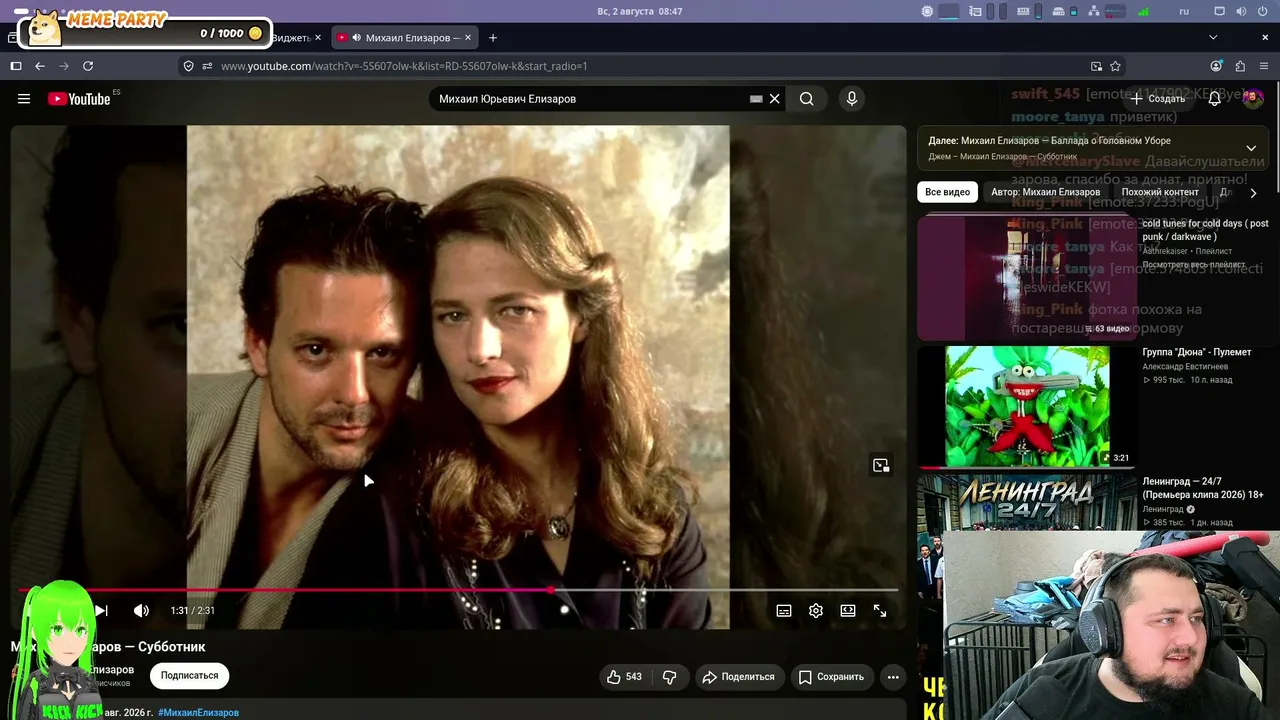
Task: Open YouTube notifications bell
Action: [x=1215, y=99]
